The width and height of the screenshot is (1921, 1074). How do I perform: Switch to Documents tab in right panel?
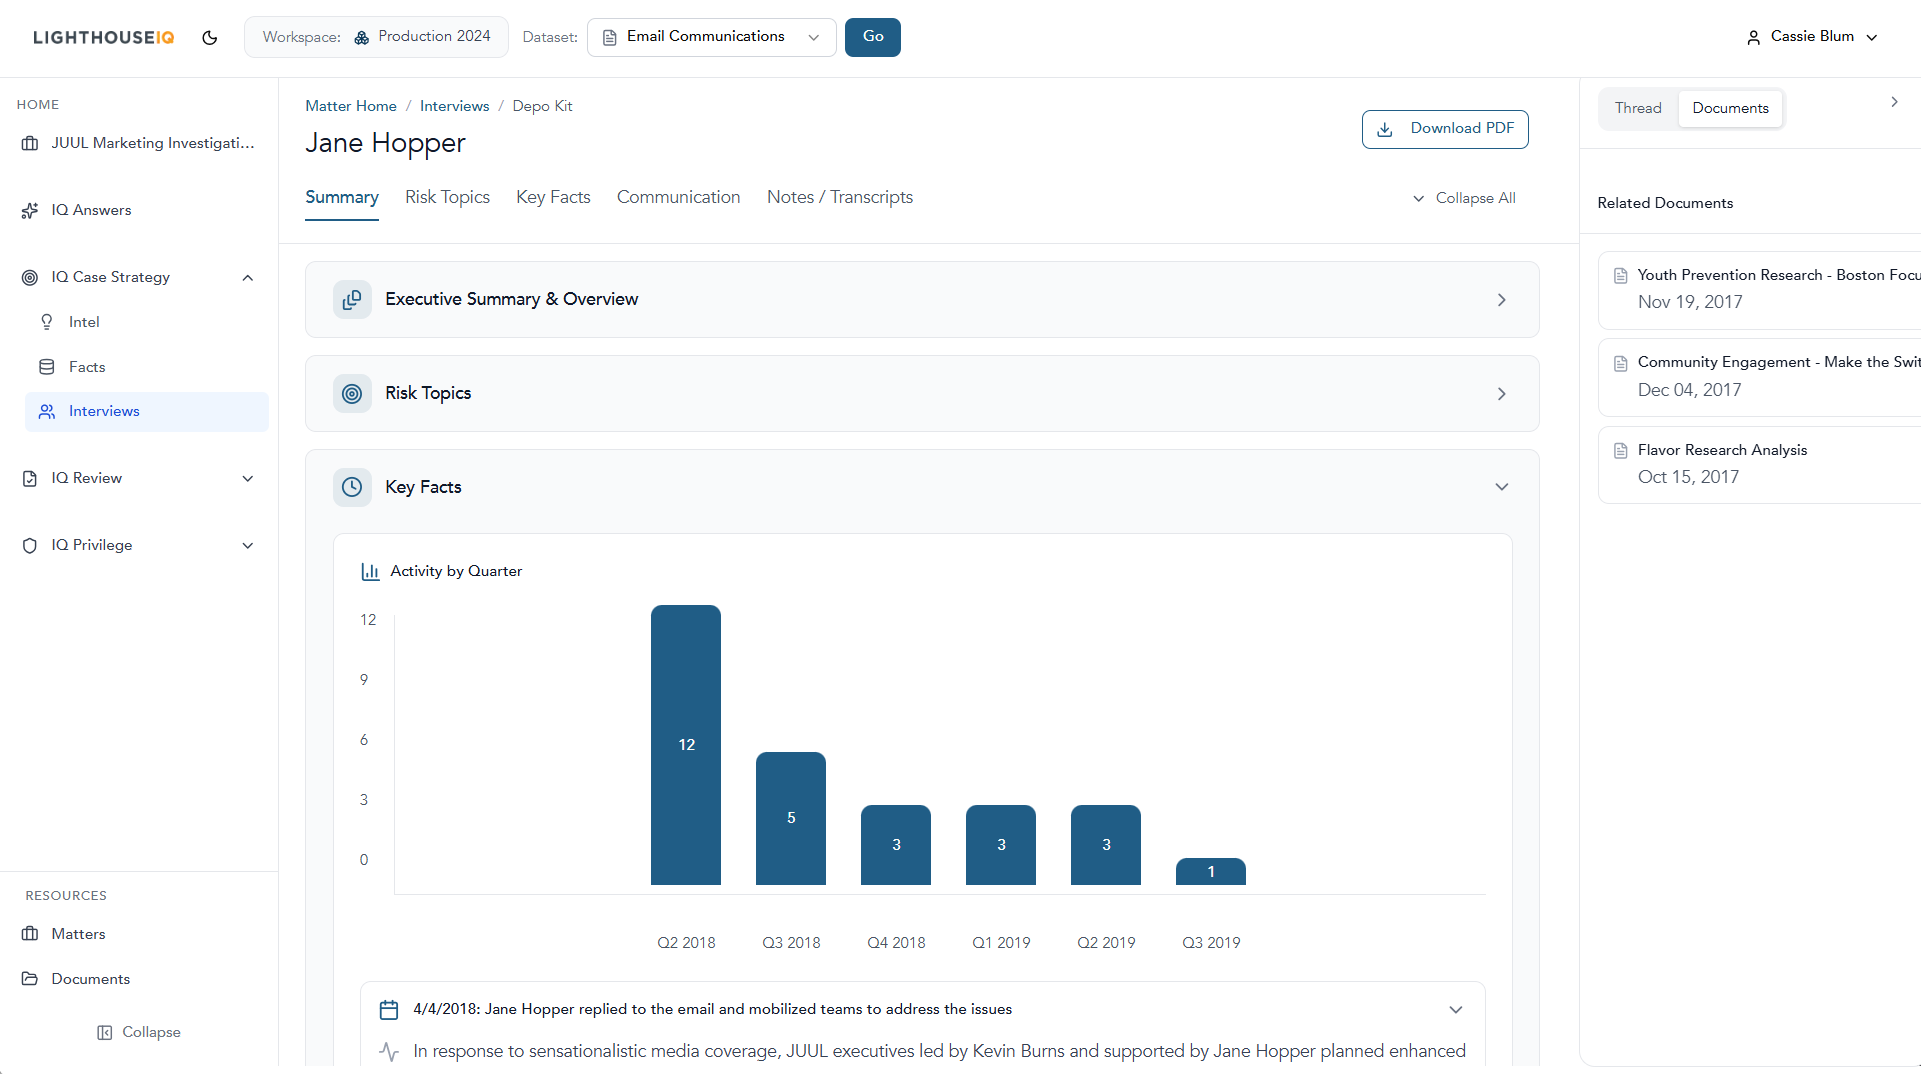[1730, 108]
